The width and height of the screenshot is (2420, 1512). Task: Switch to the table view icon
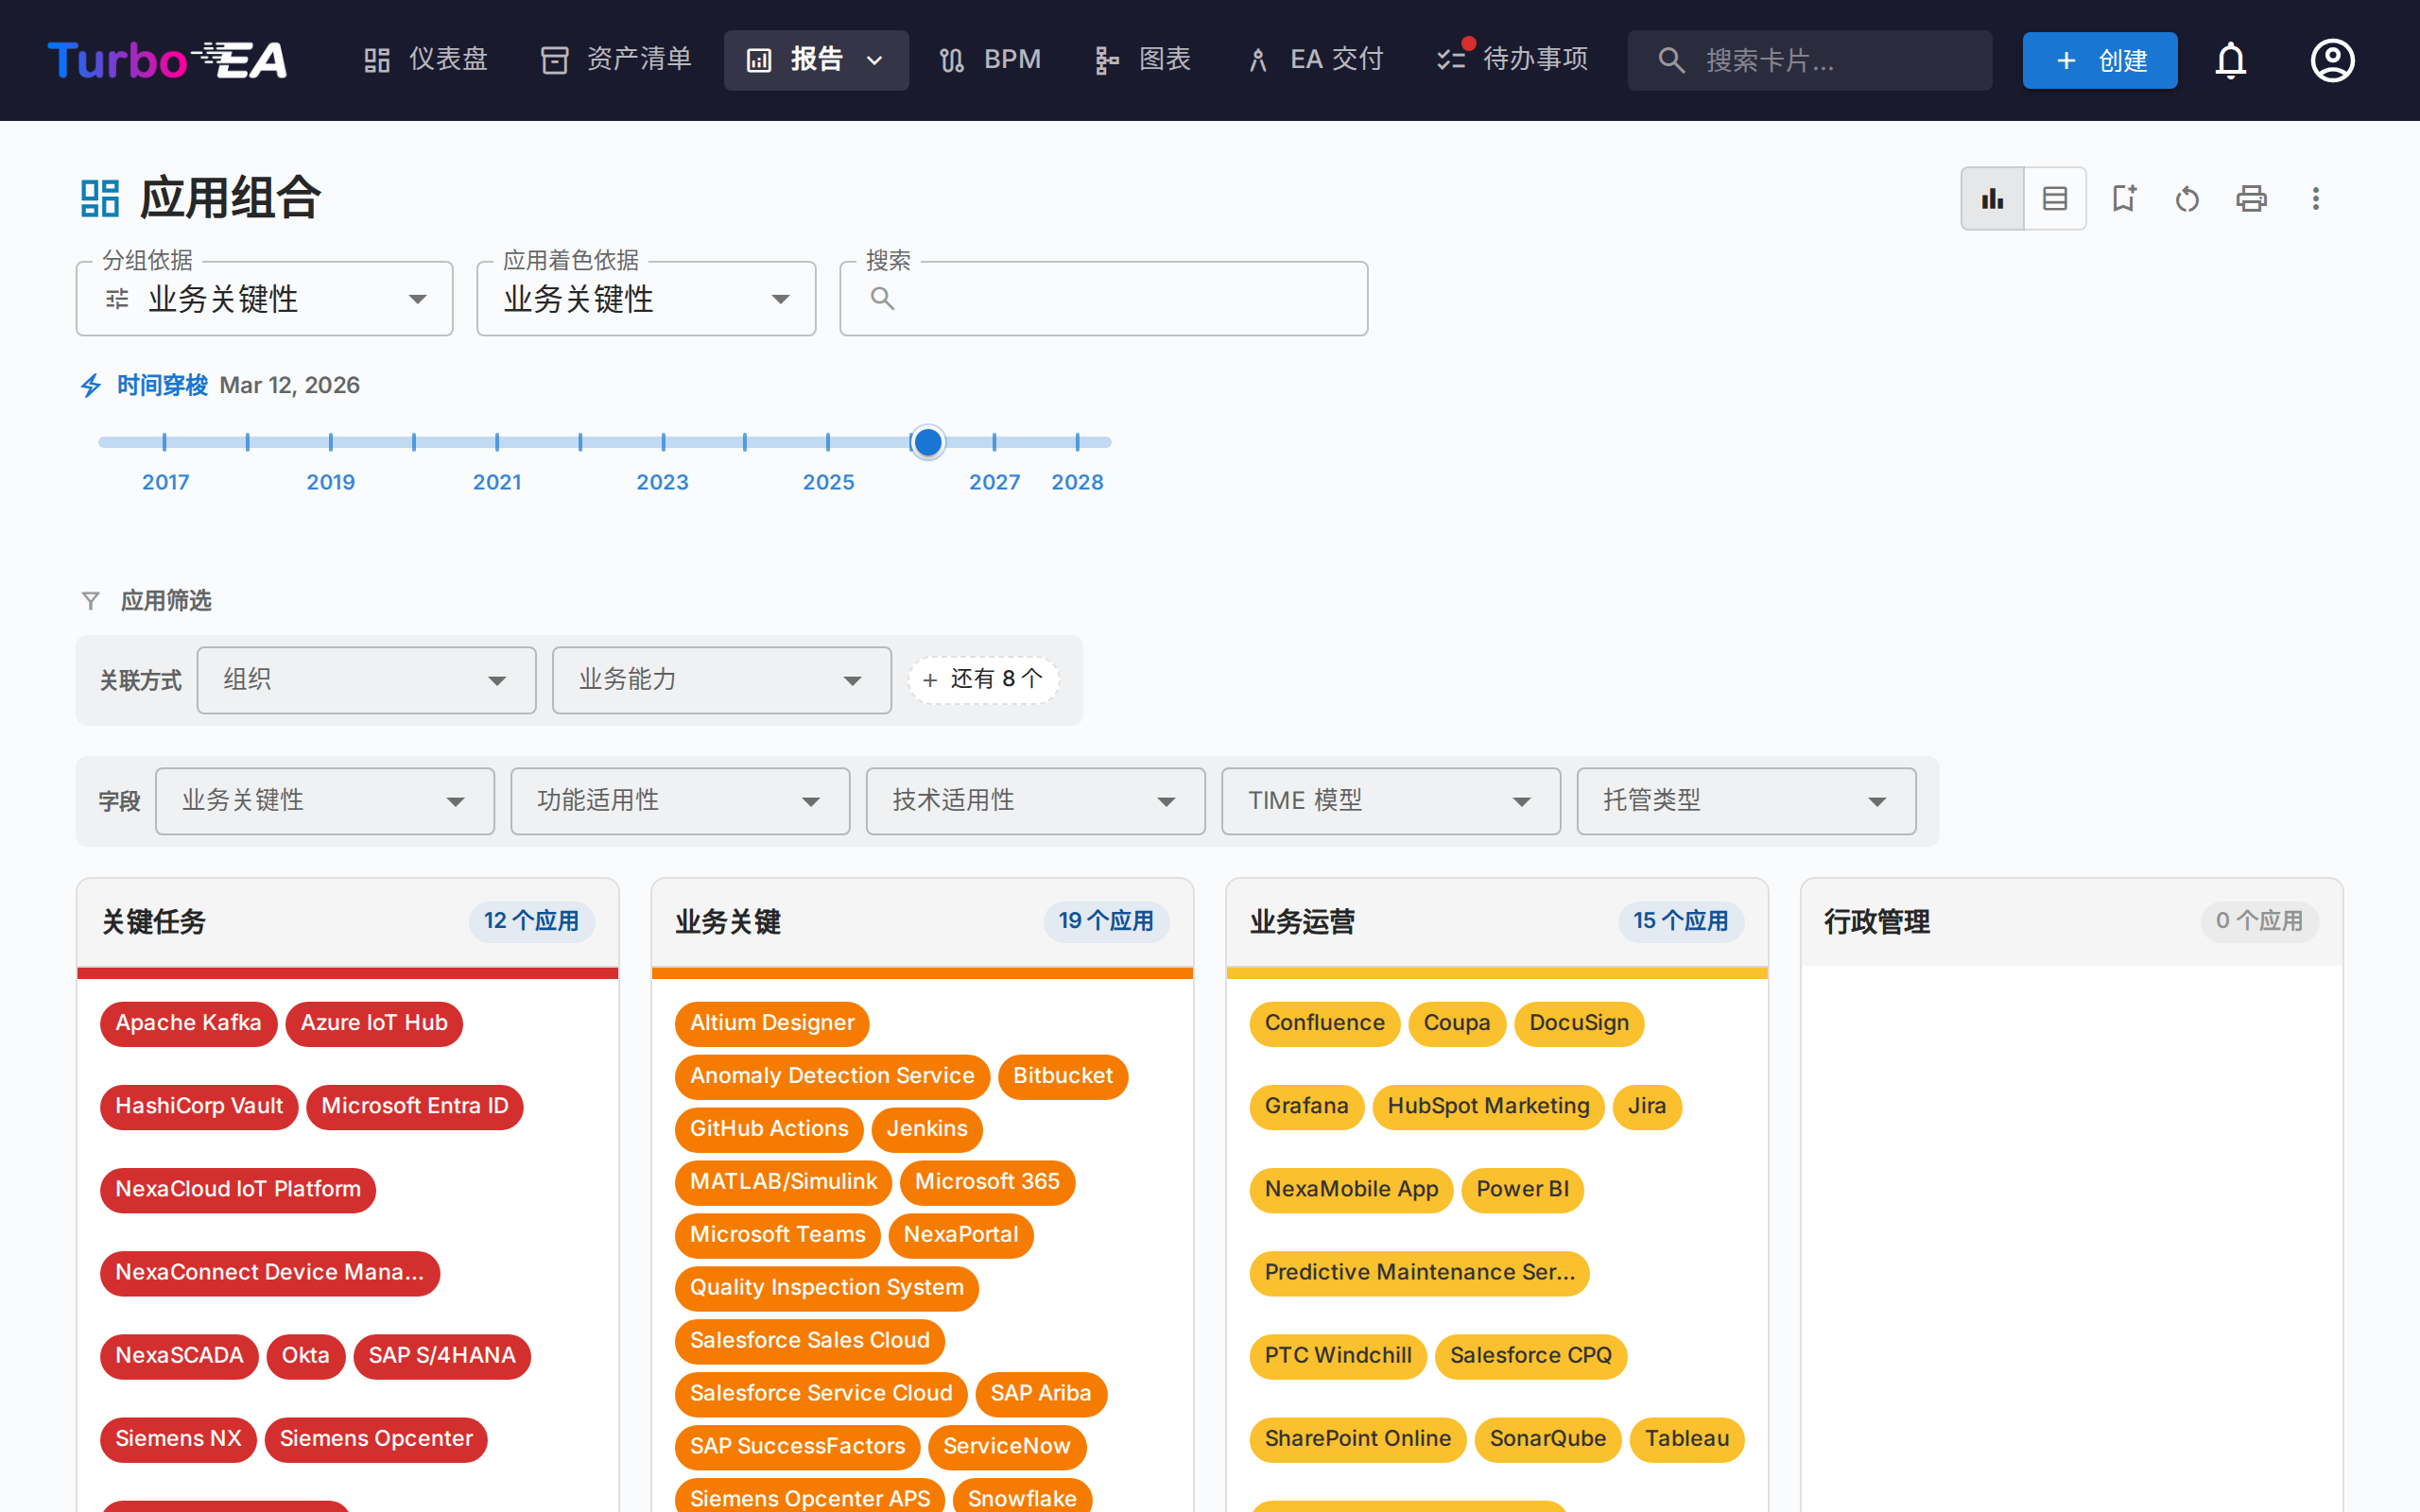click(x=2055, y=198)
